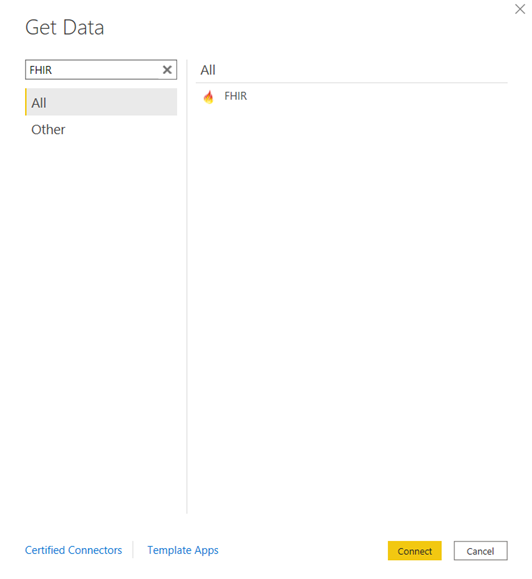Select the FHIR connector label in results

(236, 96)
